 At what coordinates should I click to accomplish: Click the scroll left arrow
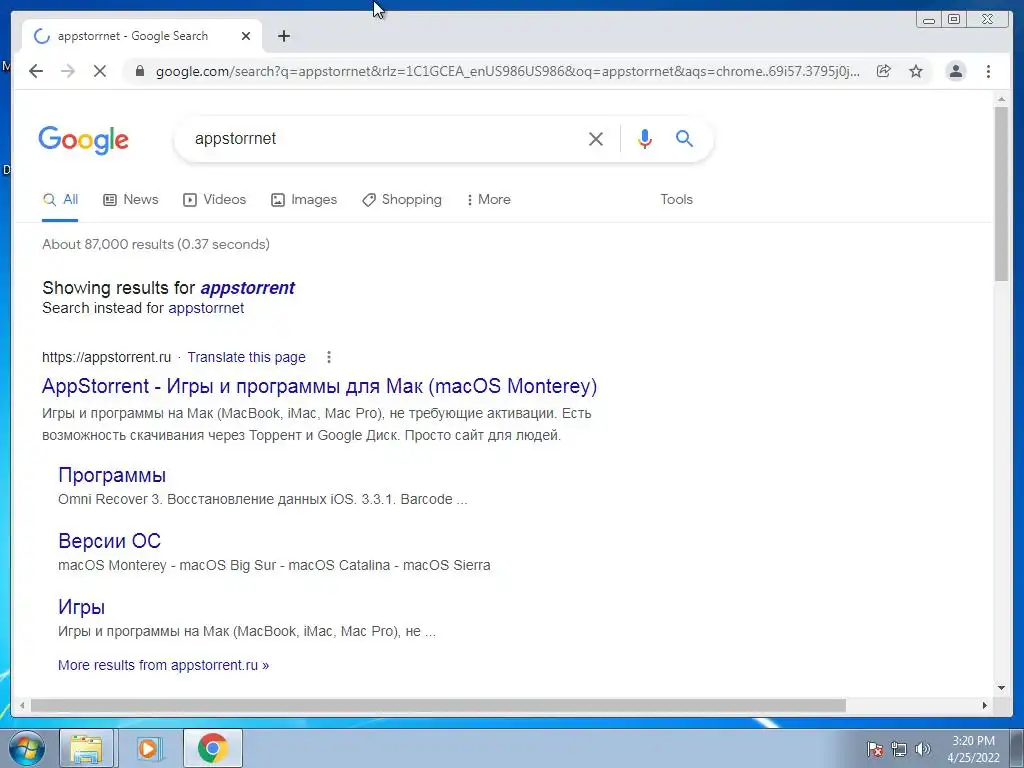point(22,705)
